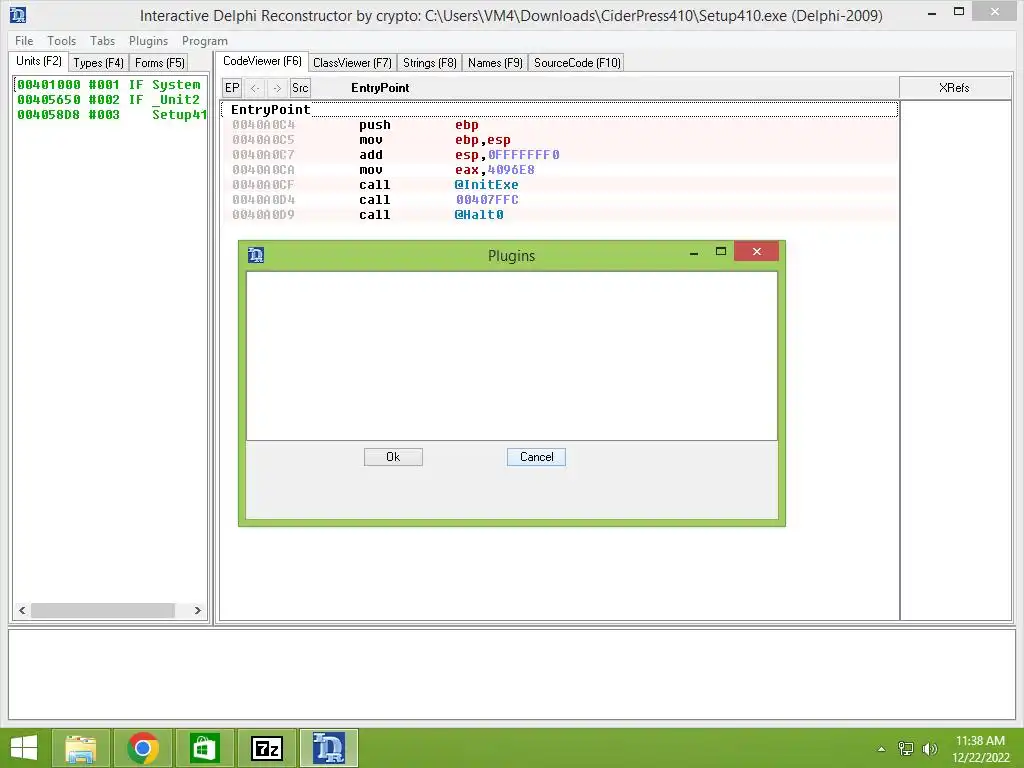Open the Plugins menu
The height and width of the screenshot is (768, 1024).
pos(148,40)
